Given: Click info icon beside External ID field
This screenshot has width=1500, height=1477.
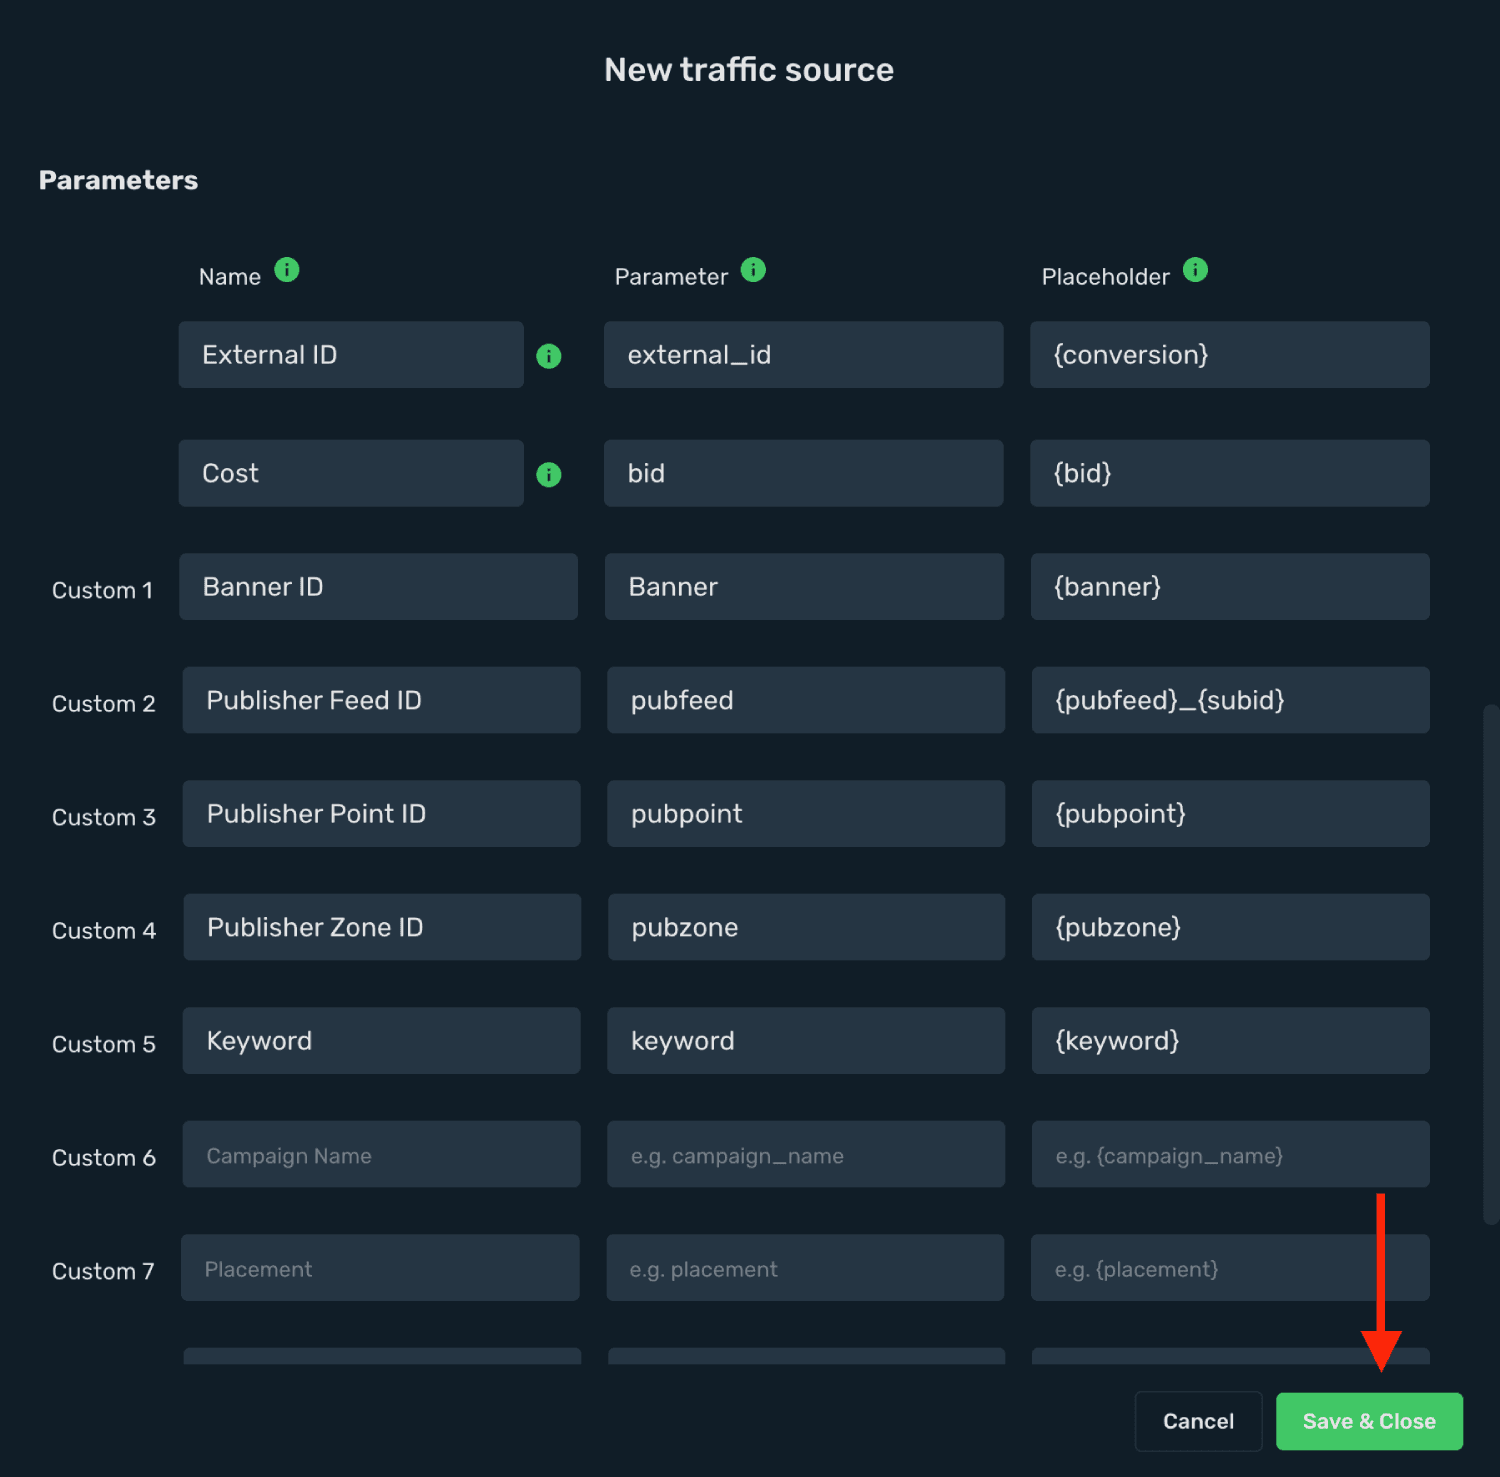Looking at the screenshot, I should 549,356.
